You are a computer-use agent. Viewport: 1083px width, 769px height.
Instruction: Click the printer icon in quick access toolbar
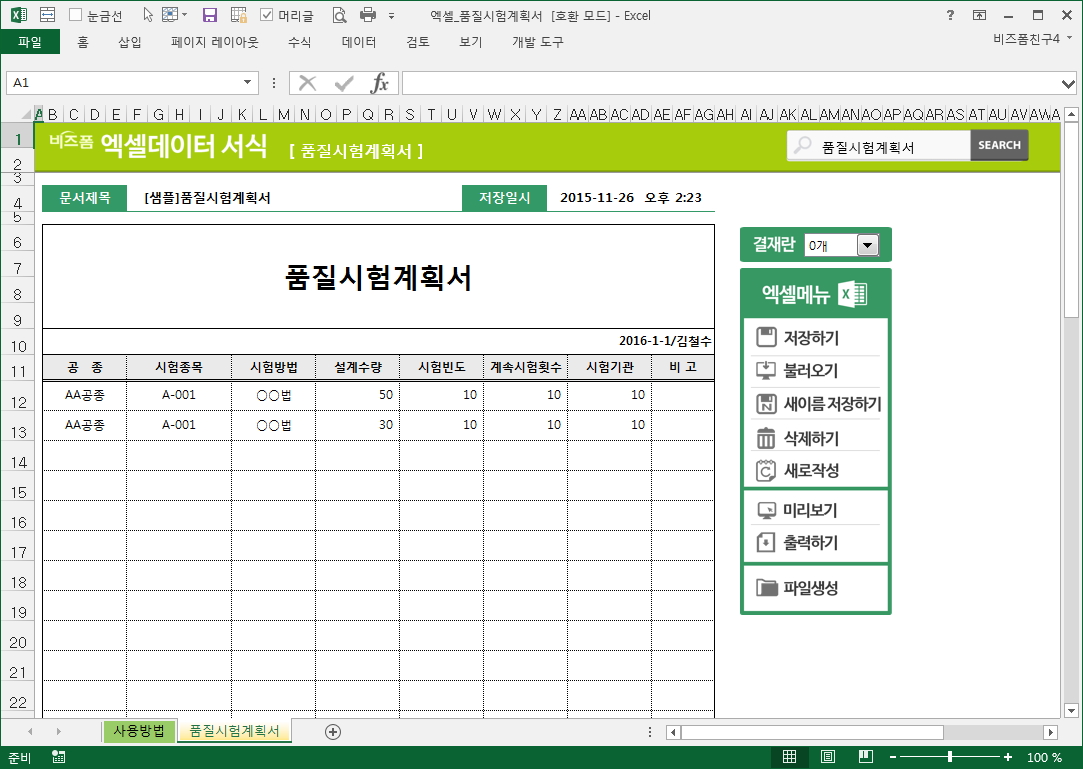click(x=368, y=15)
